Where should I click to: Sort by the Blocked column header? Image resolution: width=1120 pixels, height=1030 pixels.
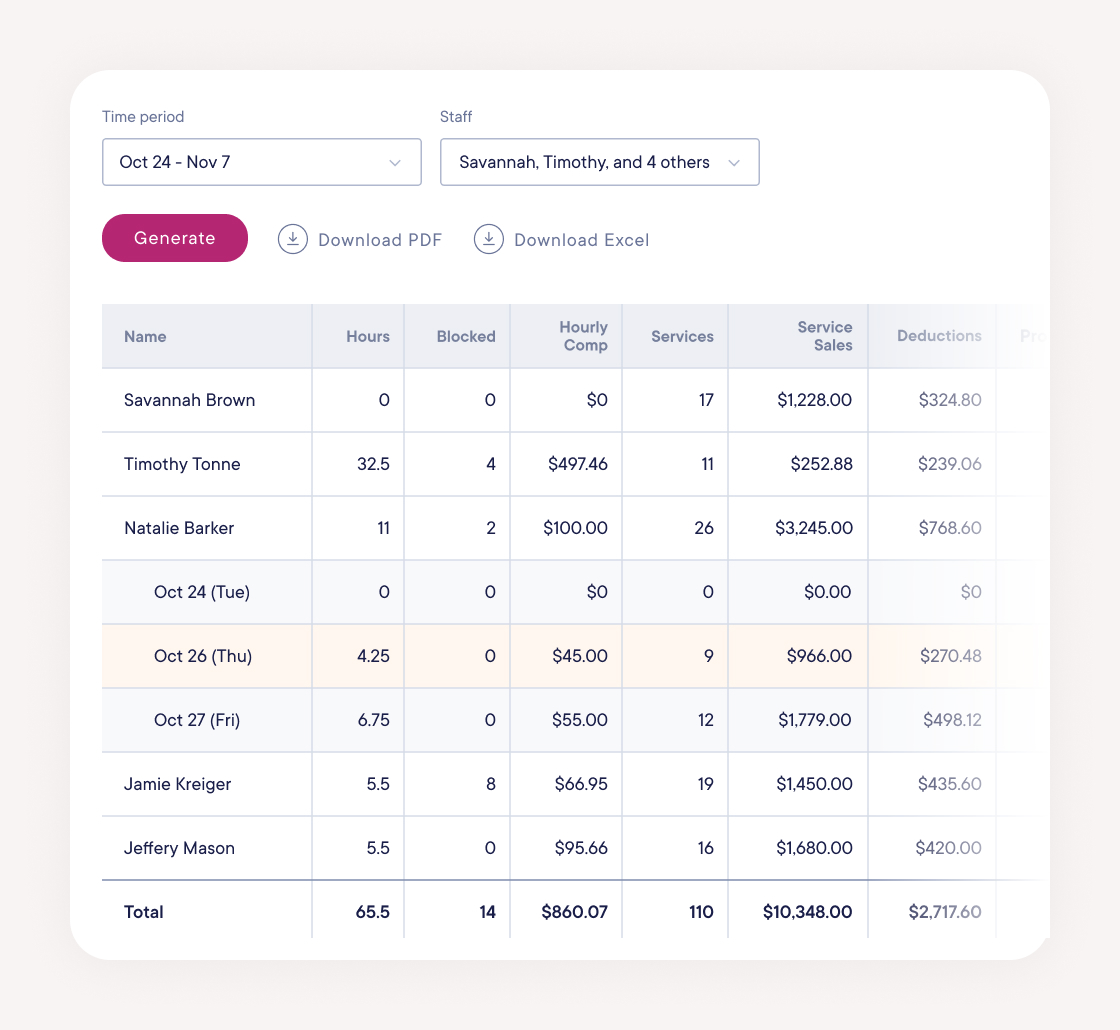[466, 336]
